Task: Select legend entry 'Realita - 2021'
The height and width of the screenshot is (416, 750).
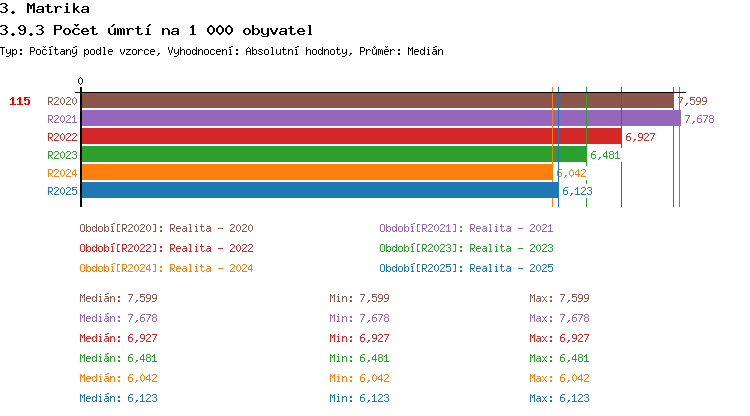Action: point(466,228)
